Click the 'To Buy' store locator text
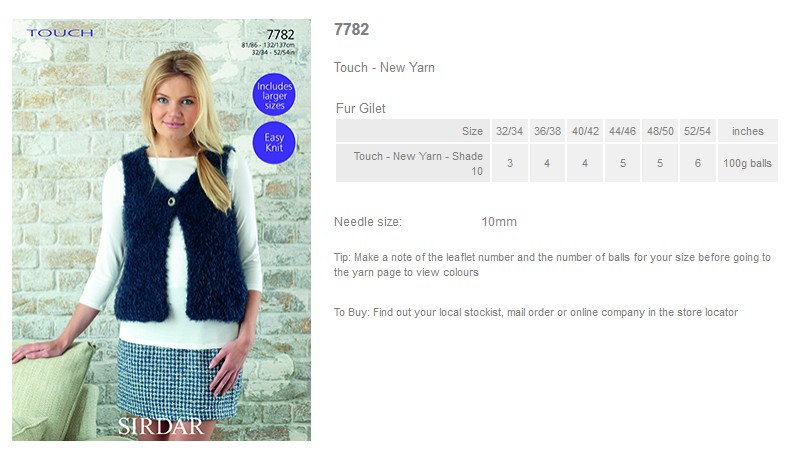 click(536, 312)
